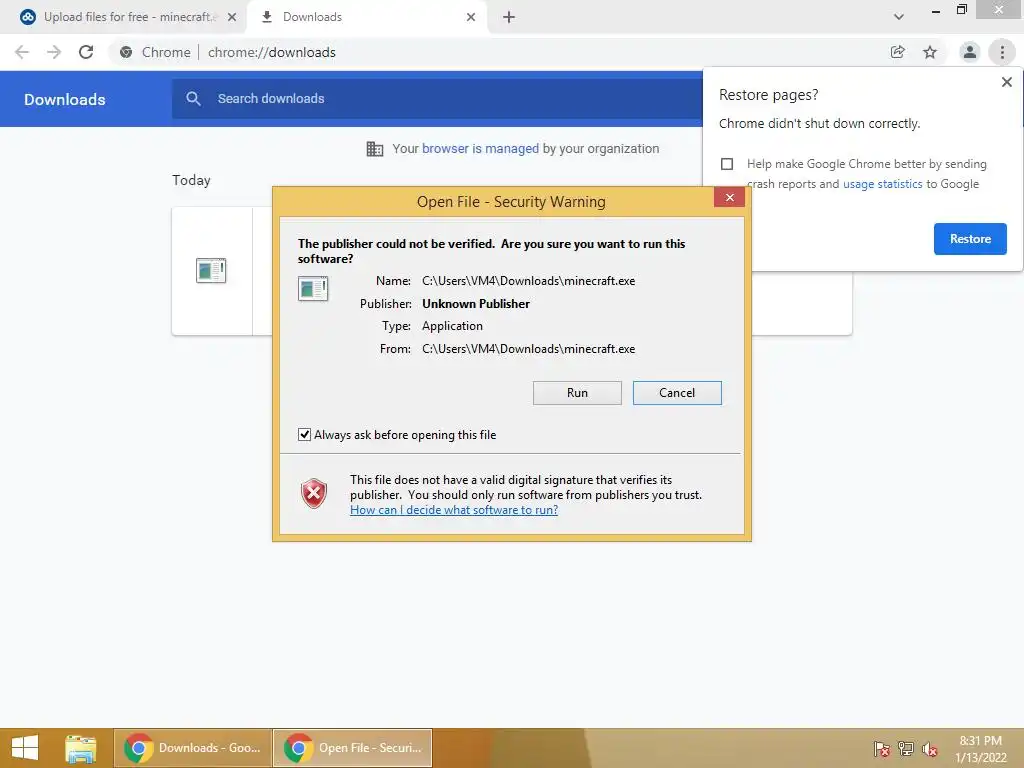Image resolution: width=1024 pixels, height=768 pixels.
Task: Click the Action Center flag tray icon
Action: [882, 749]
